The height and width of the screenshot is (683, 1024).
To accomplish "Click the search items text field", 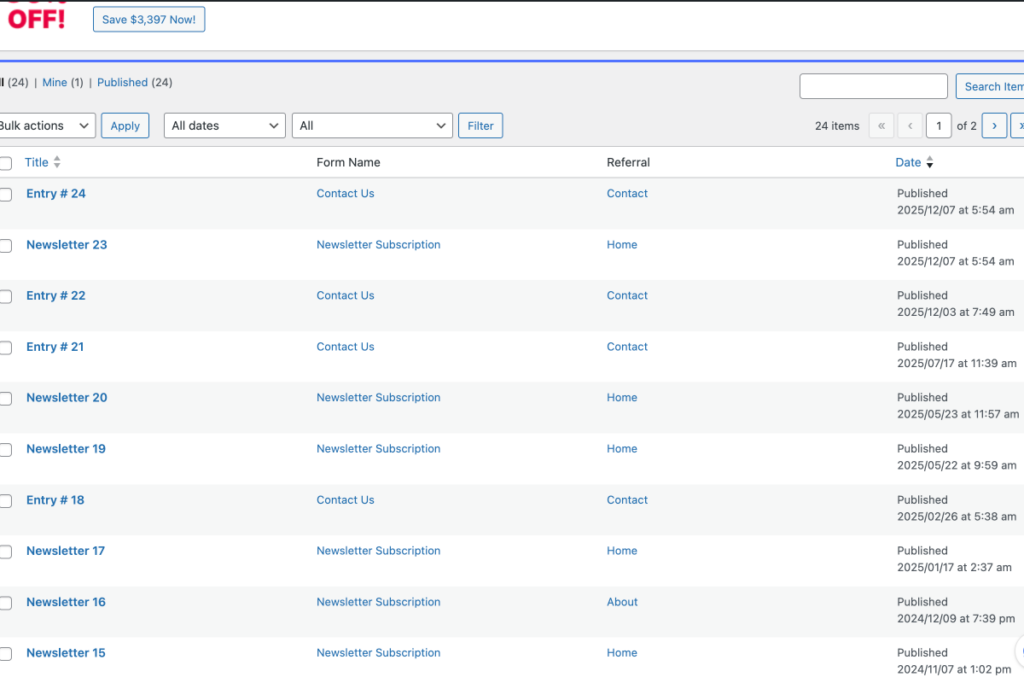I will pyautogui.click(x=873, y=86).
